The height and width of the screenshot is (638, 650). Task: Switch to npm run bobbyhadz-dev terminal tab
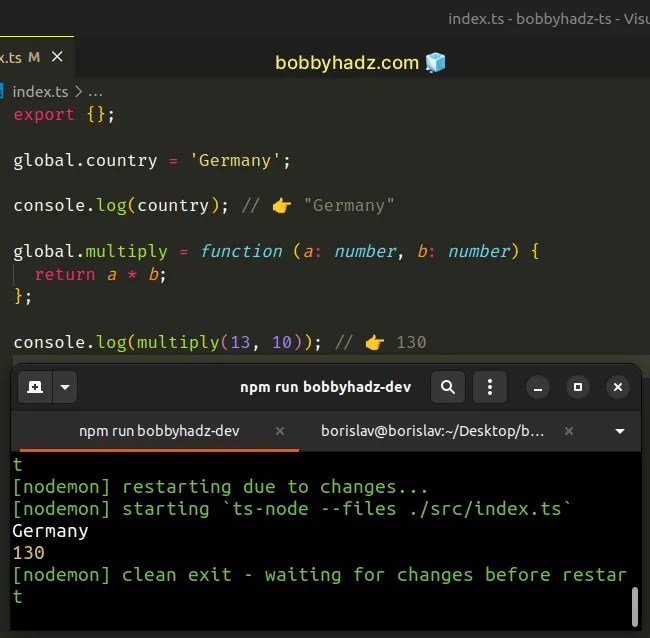pos(159,431)
